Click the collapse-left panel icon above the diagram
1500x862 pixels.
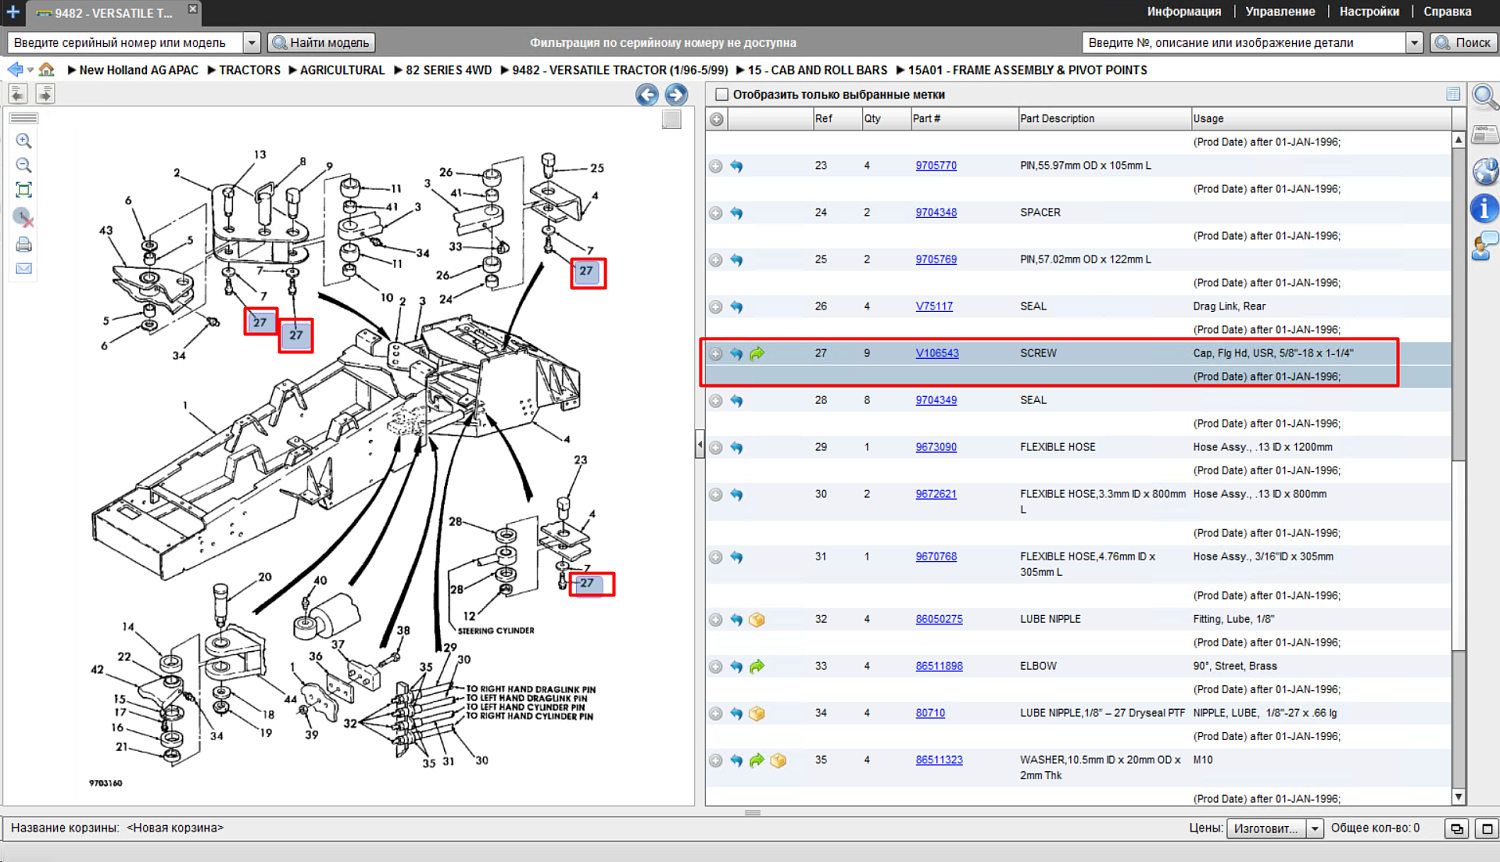pos(18,94)
